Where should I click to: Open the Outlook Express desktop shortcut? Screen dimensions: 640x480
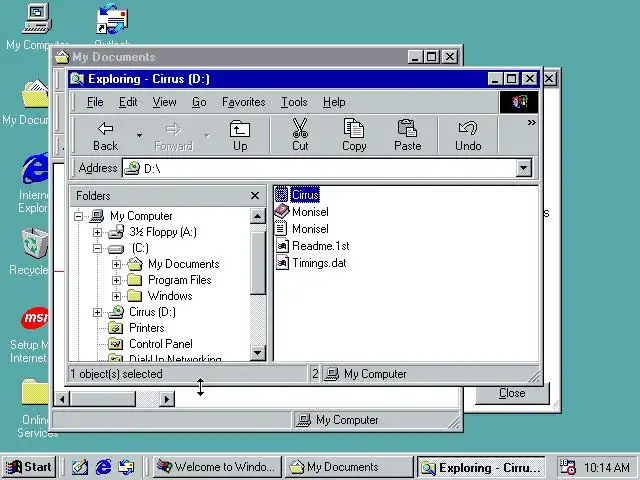[x=112, y=19]
